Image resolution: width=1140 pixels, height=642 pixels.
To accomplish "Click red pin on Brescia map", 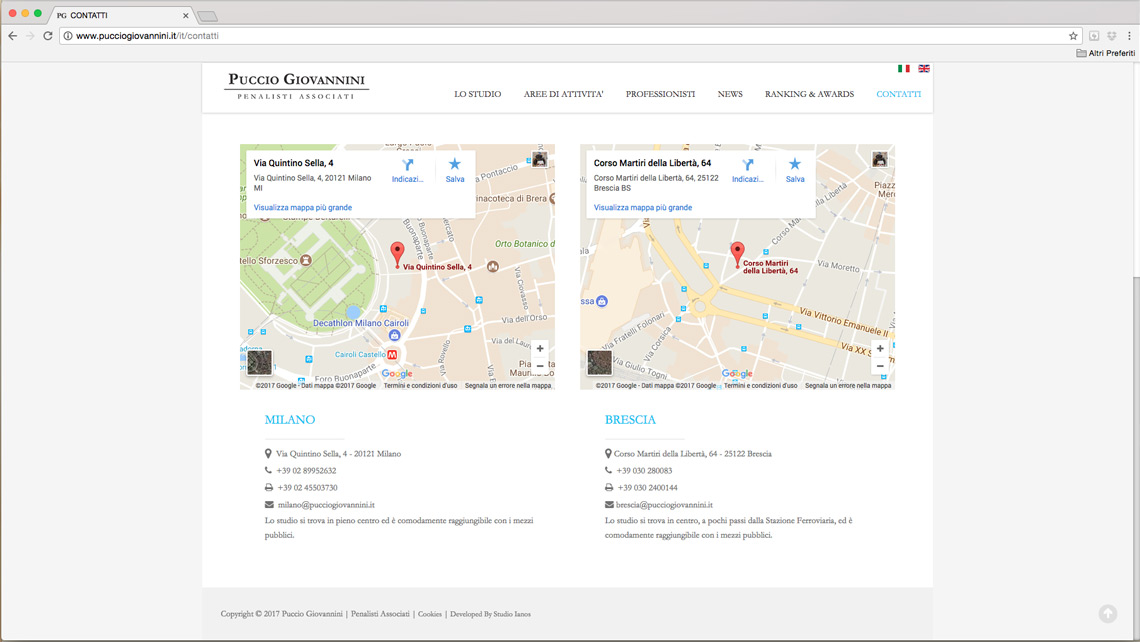I will pos(737,254).
